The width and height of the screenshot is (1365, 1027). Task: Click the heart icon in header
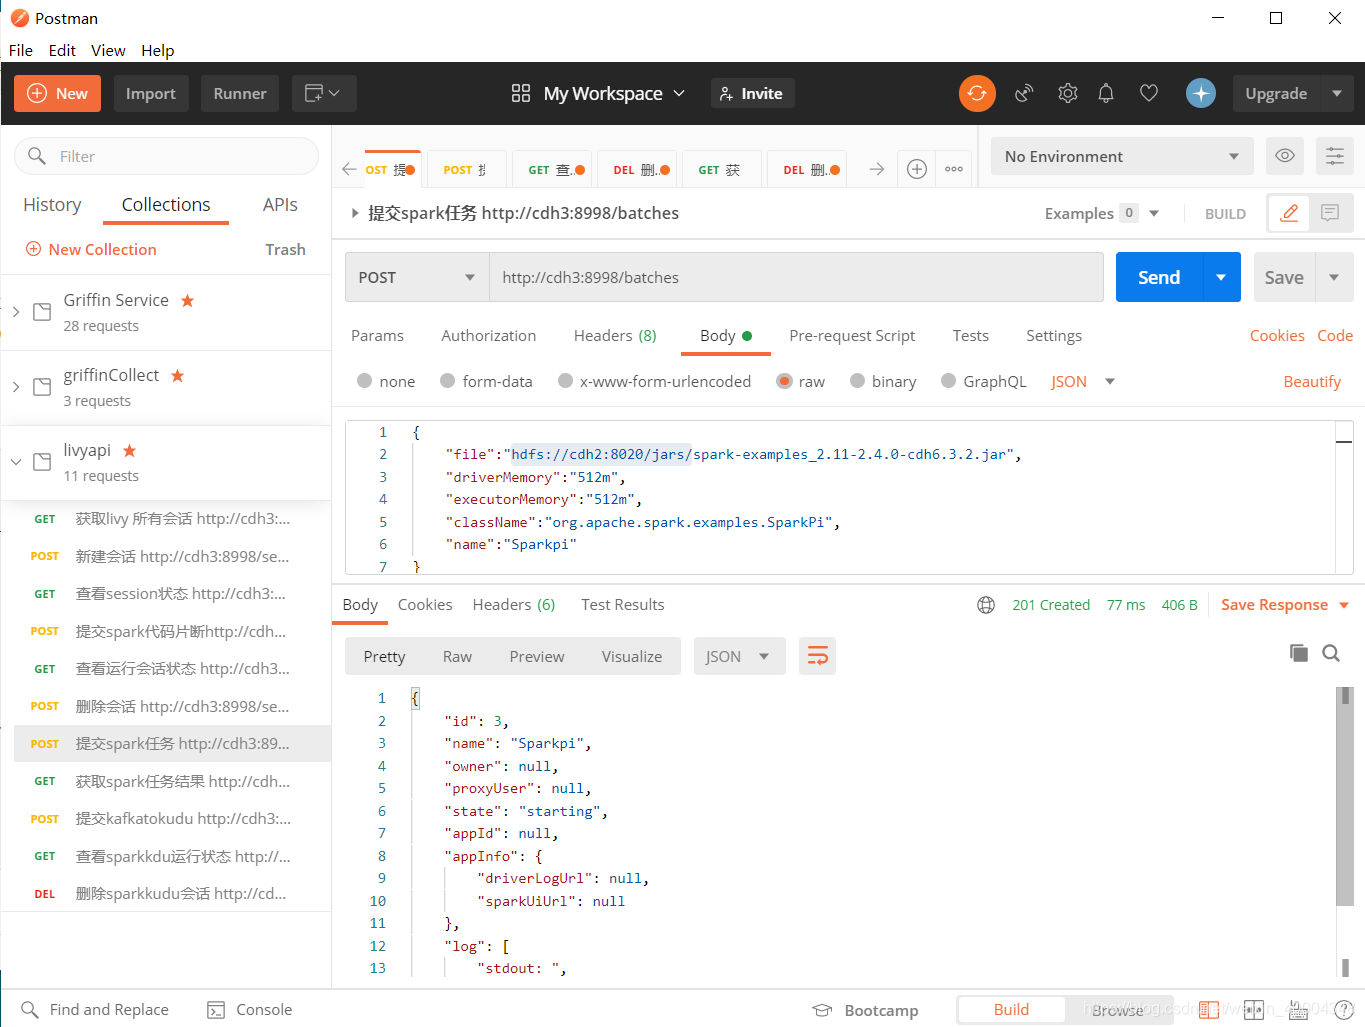(1149, 93)
